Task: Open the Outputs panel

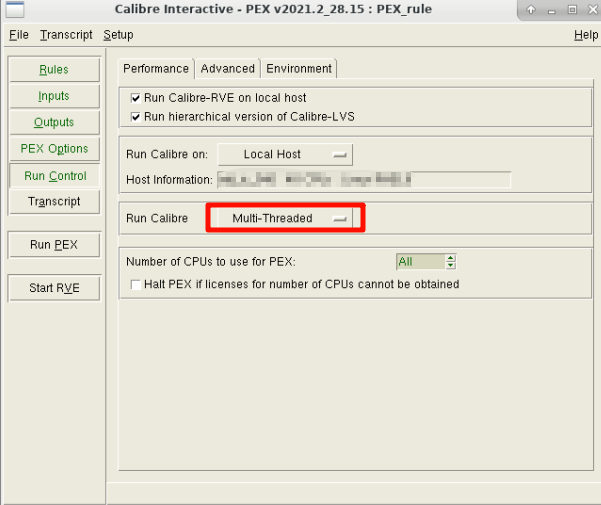Action: point(54,122)
